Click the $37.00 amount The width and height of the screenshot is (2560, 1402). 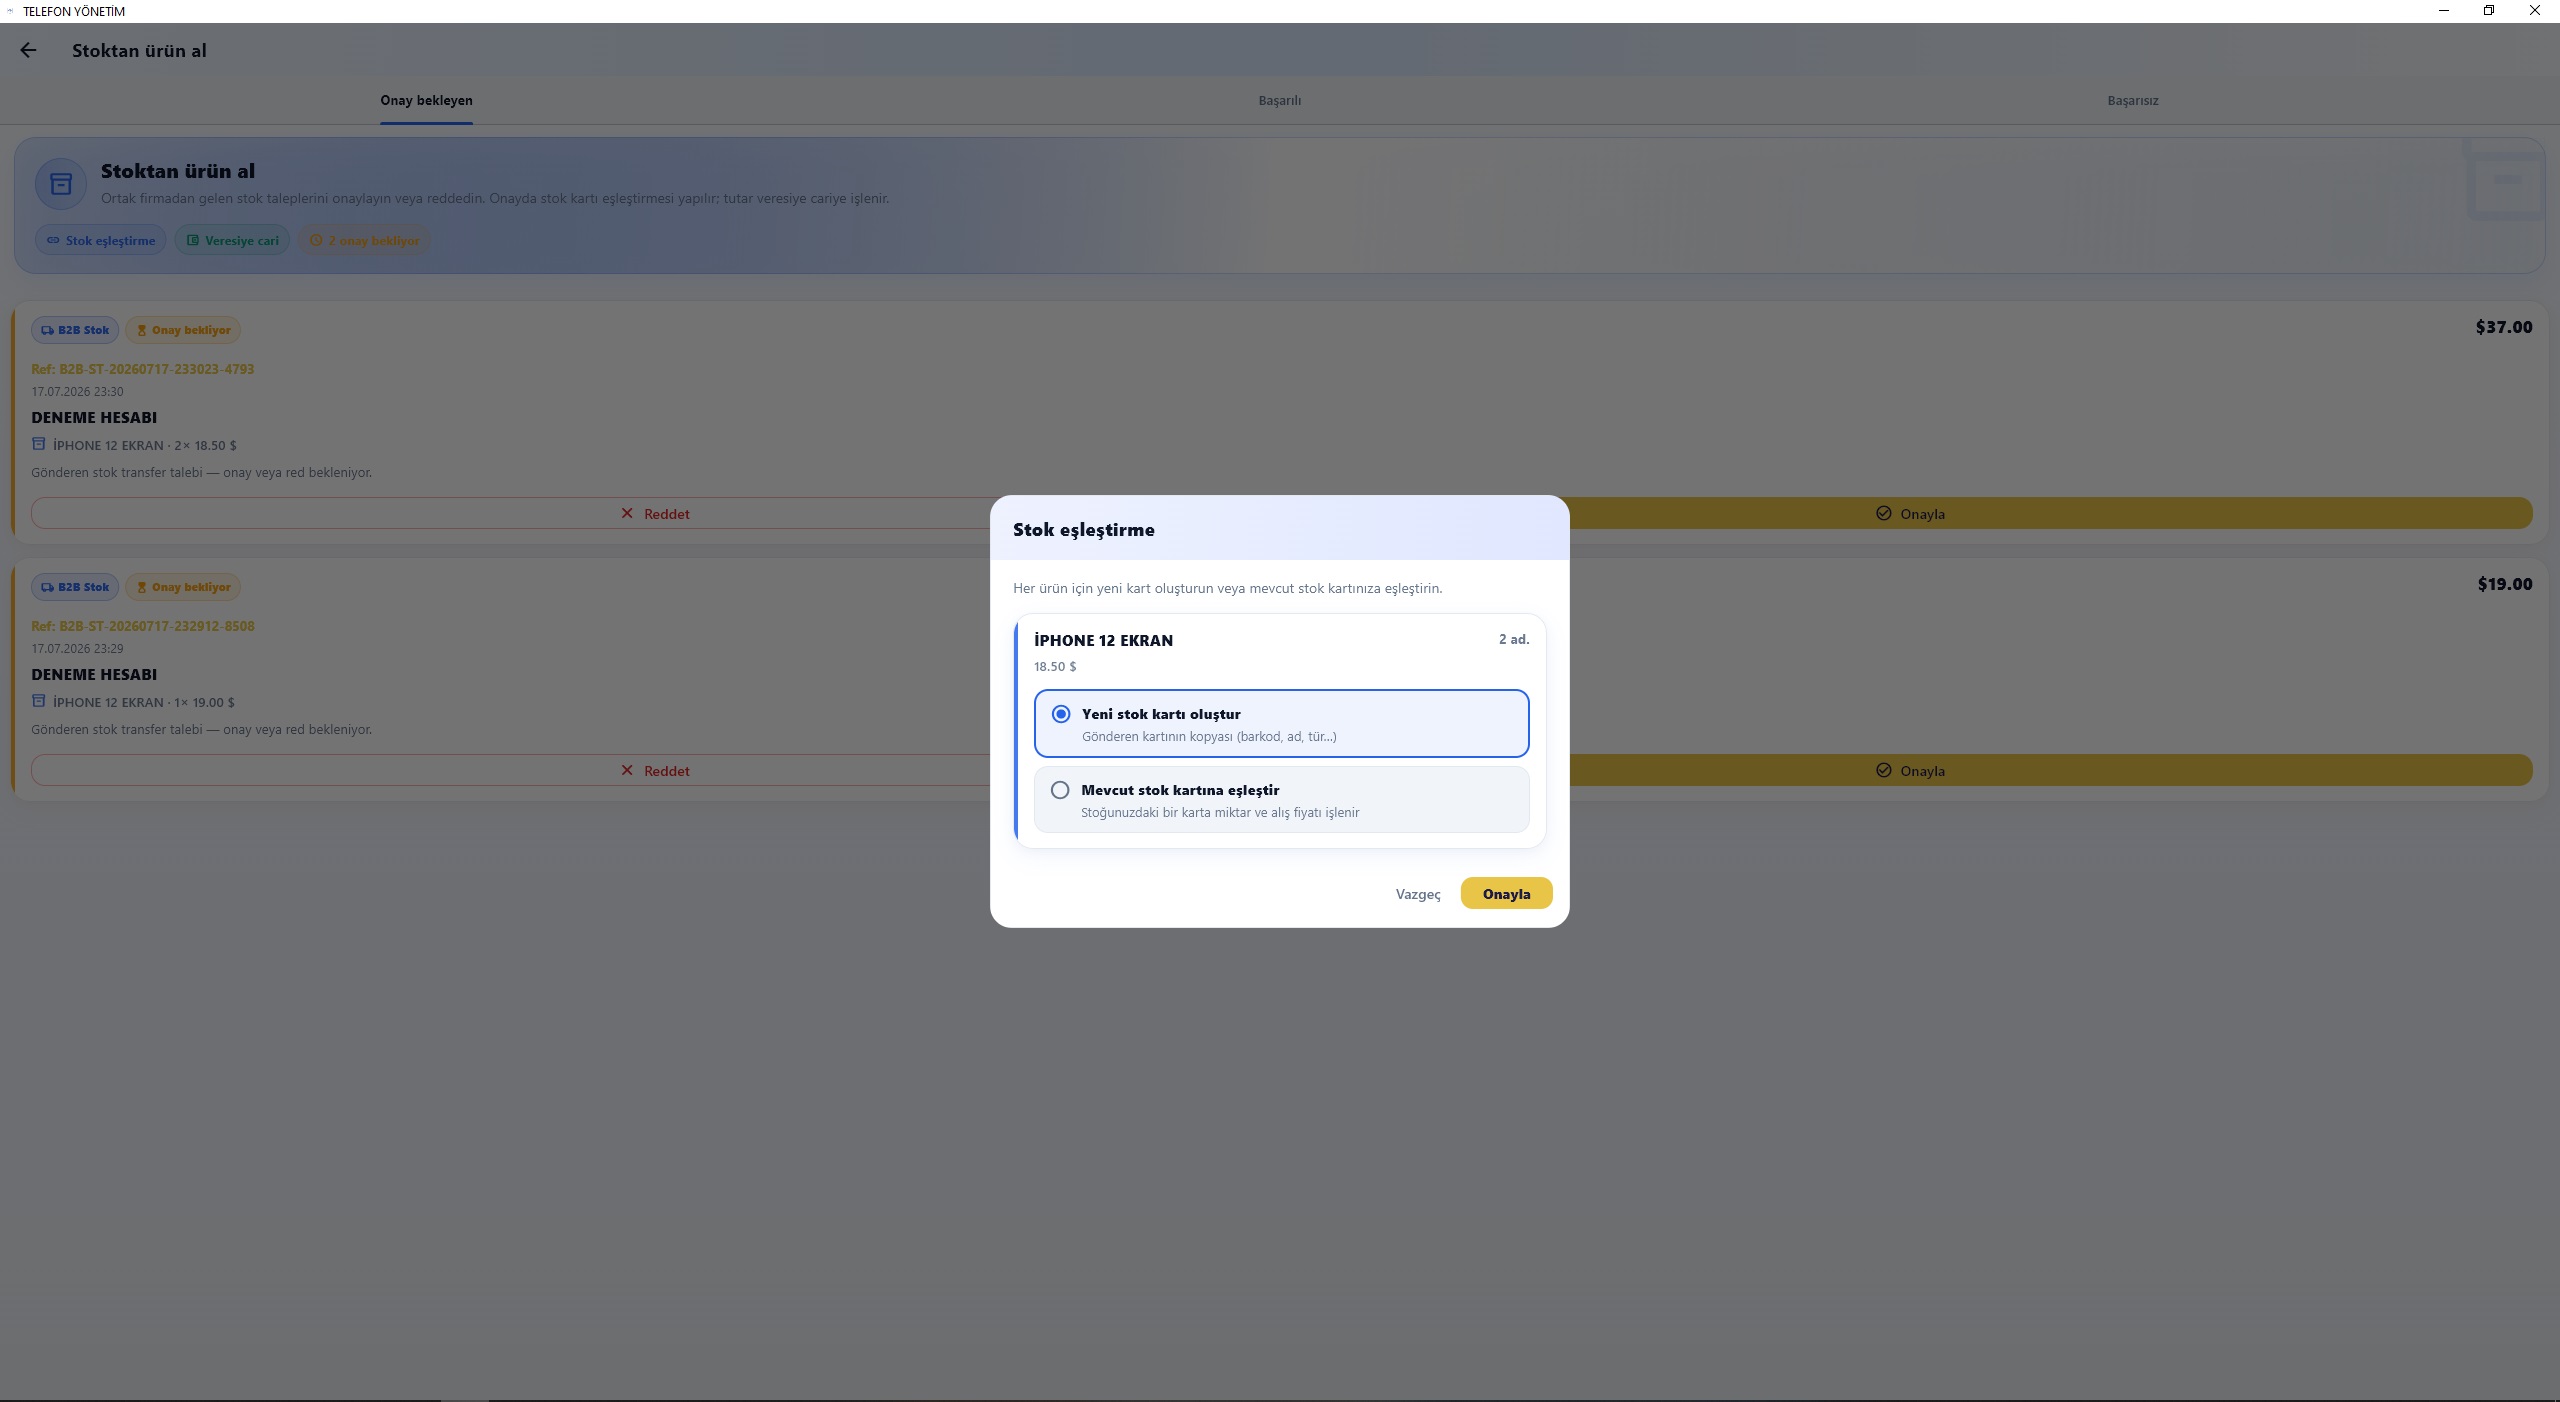2504,327
